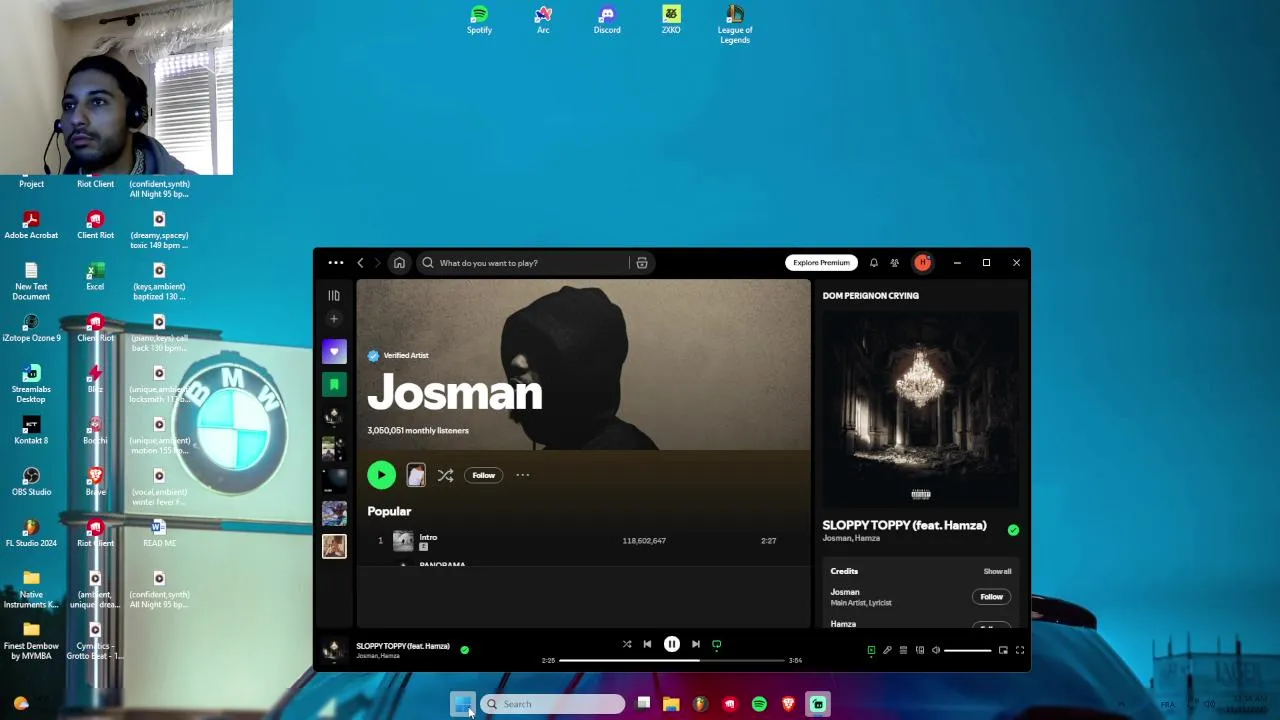The width and height of the screenshot is (1280, 720).
Task: Select the 2XKO desktop shortcut
Action: [671, 20]
